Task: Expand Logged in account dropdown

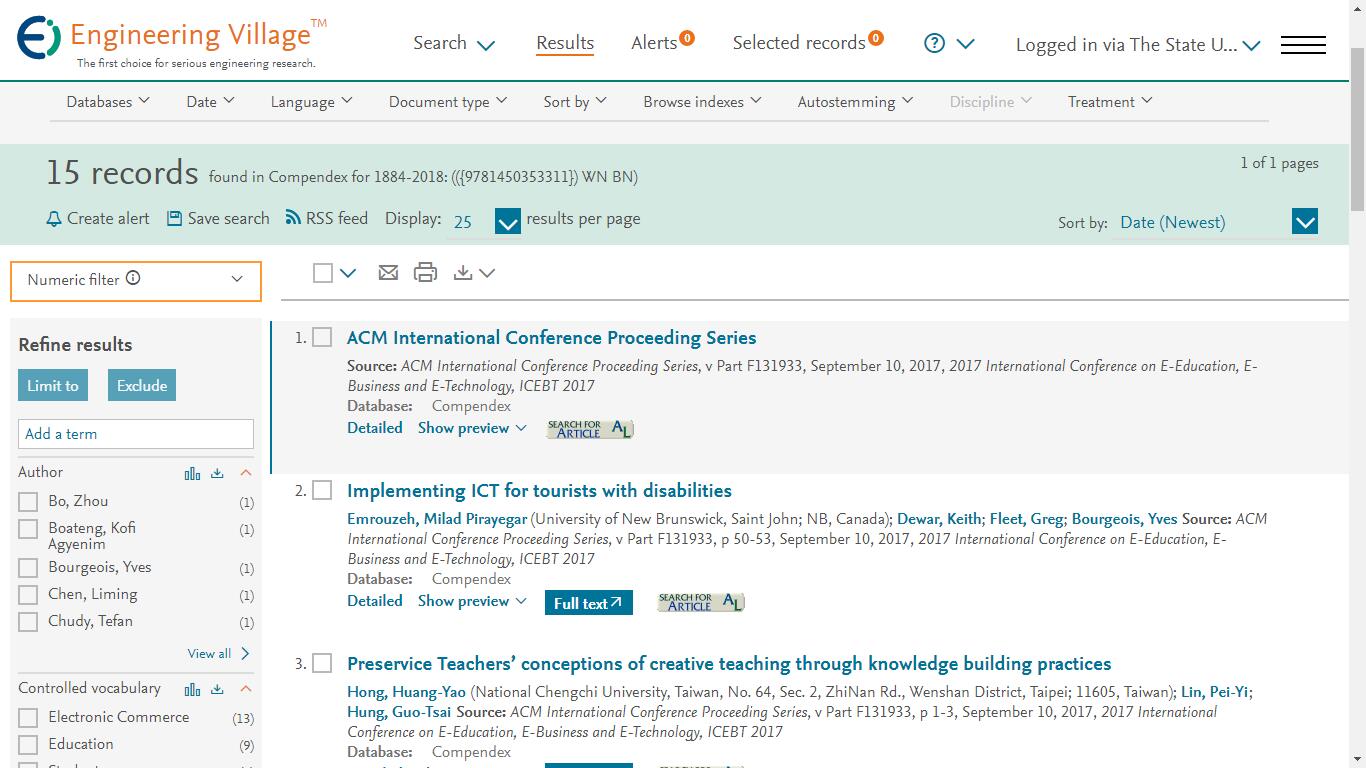Action: [x=1251, y=45]
